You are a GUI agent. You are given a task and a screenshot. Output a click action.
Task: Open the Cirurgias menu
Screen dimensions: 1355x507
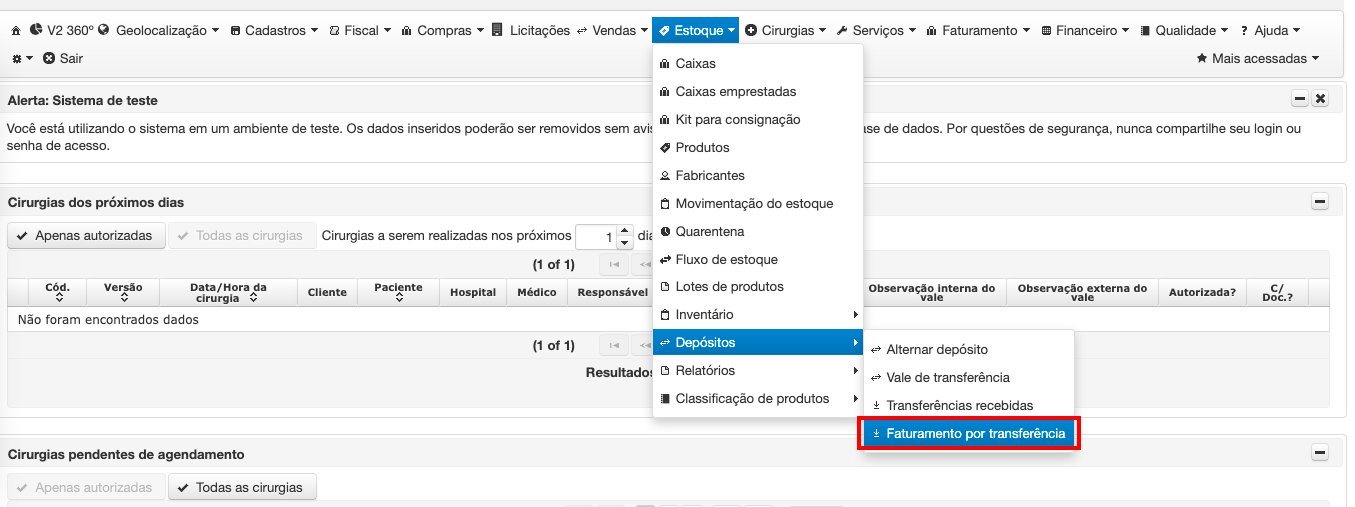786,31
